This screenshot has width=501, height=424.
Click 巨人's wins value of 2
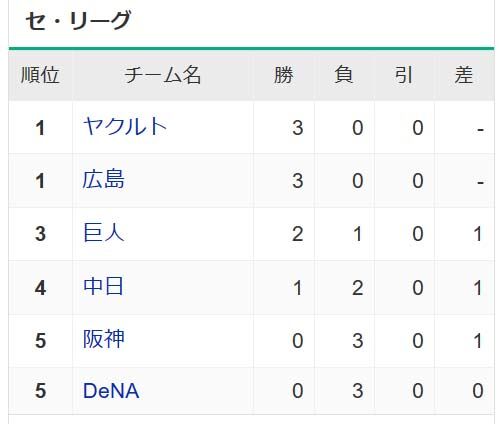point(298,234)
